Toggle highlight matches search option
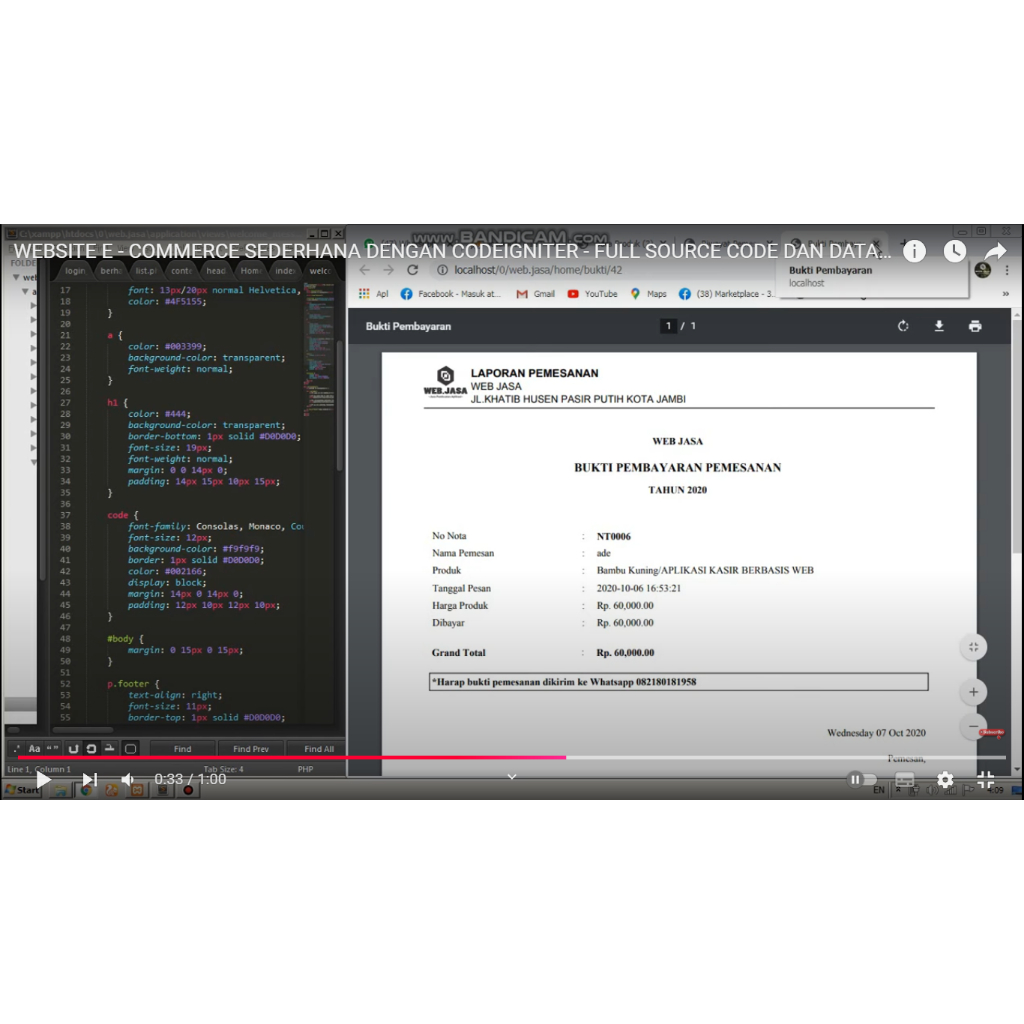1024x1024 pixels. click(x=130, y=748)
